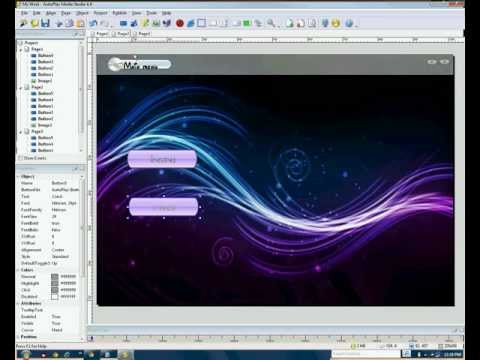The width and height of the screenshot is (480, 360).
Task: Collapse the Attributes category in properties
Action: 19,303
